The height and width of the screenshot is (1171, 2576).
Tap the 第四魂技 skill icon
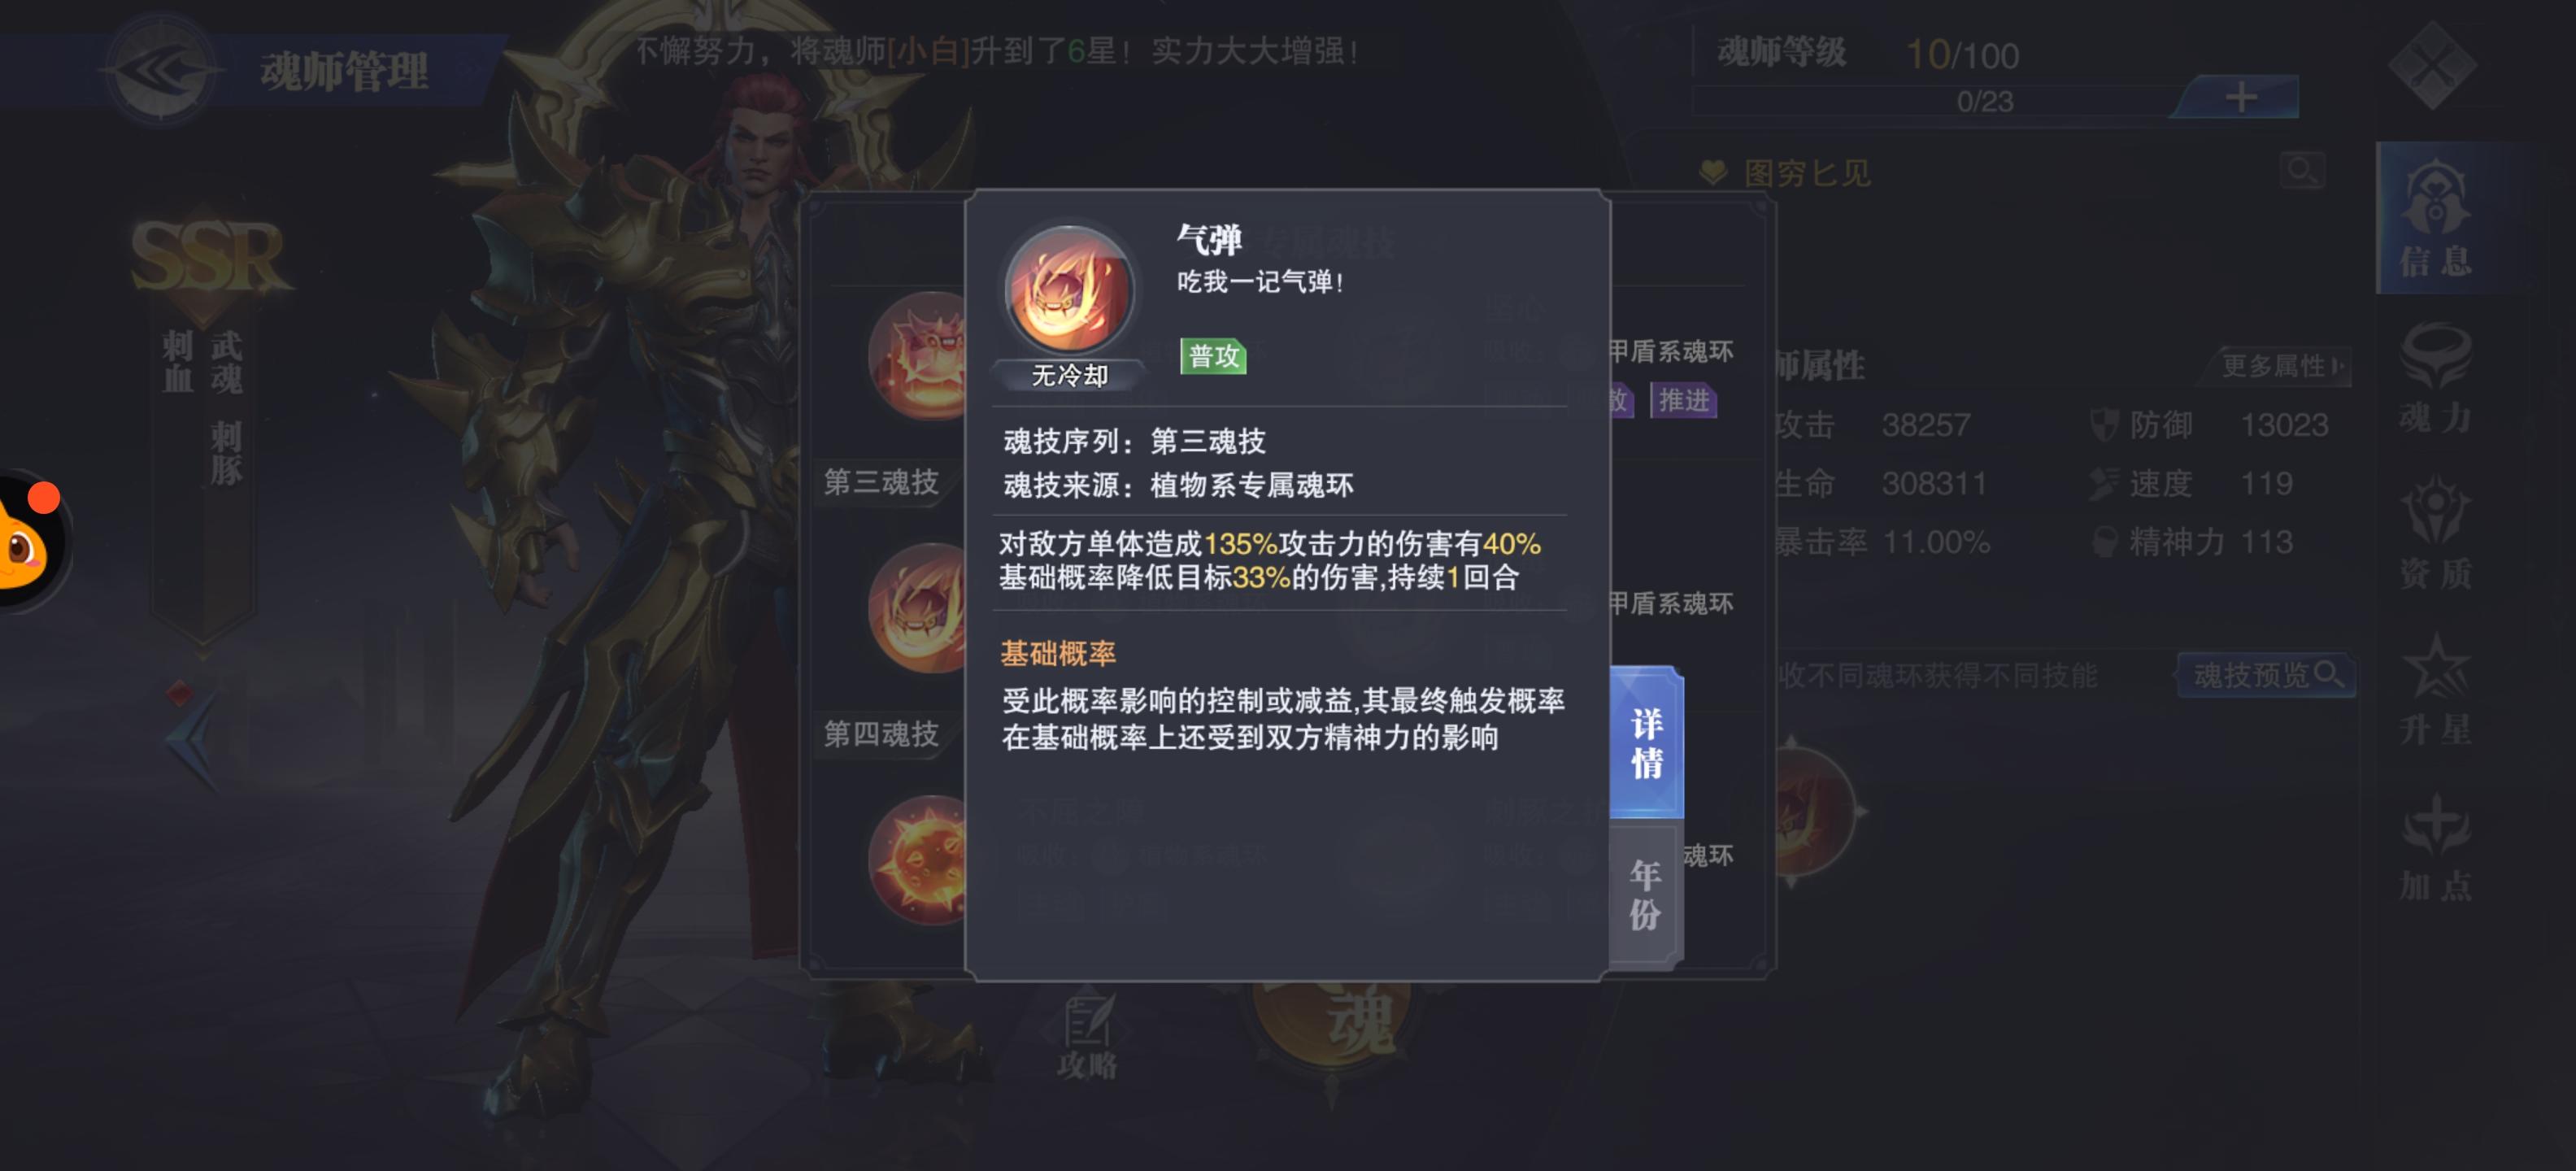(x=918, y=607)
